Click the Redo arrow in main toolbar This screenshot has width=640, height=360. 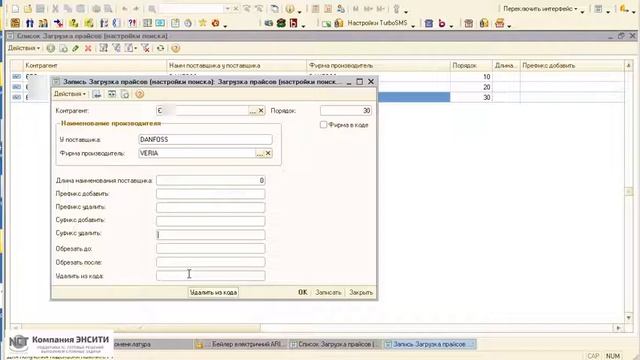136,9
